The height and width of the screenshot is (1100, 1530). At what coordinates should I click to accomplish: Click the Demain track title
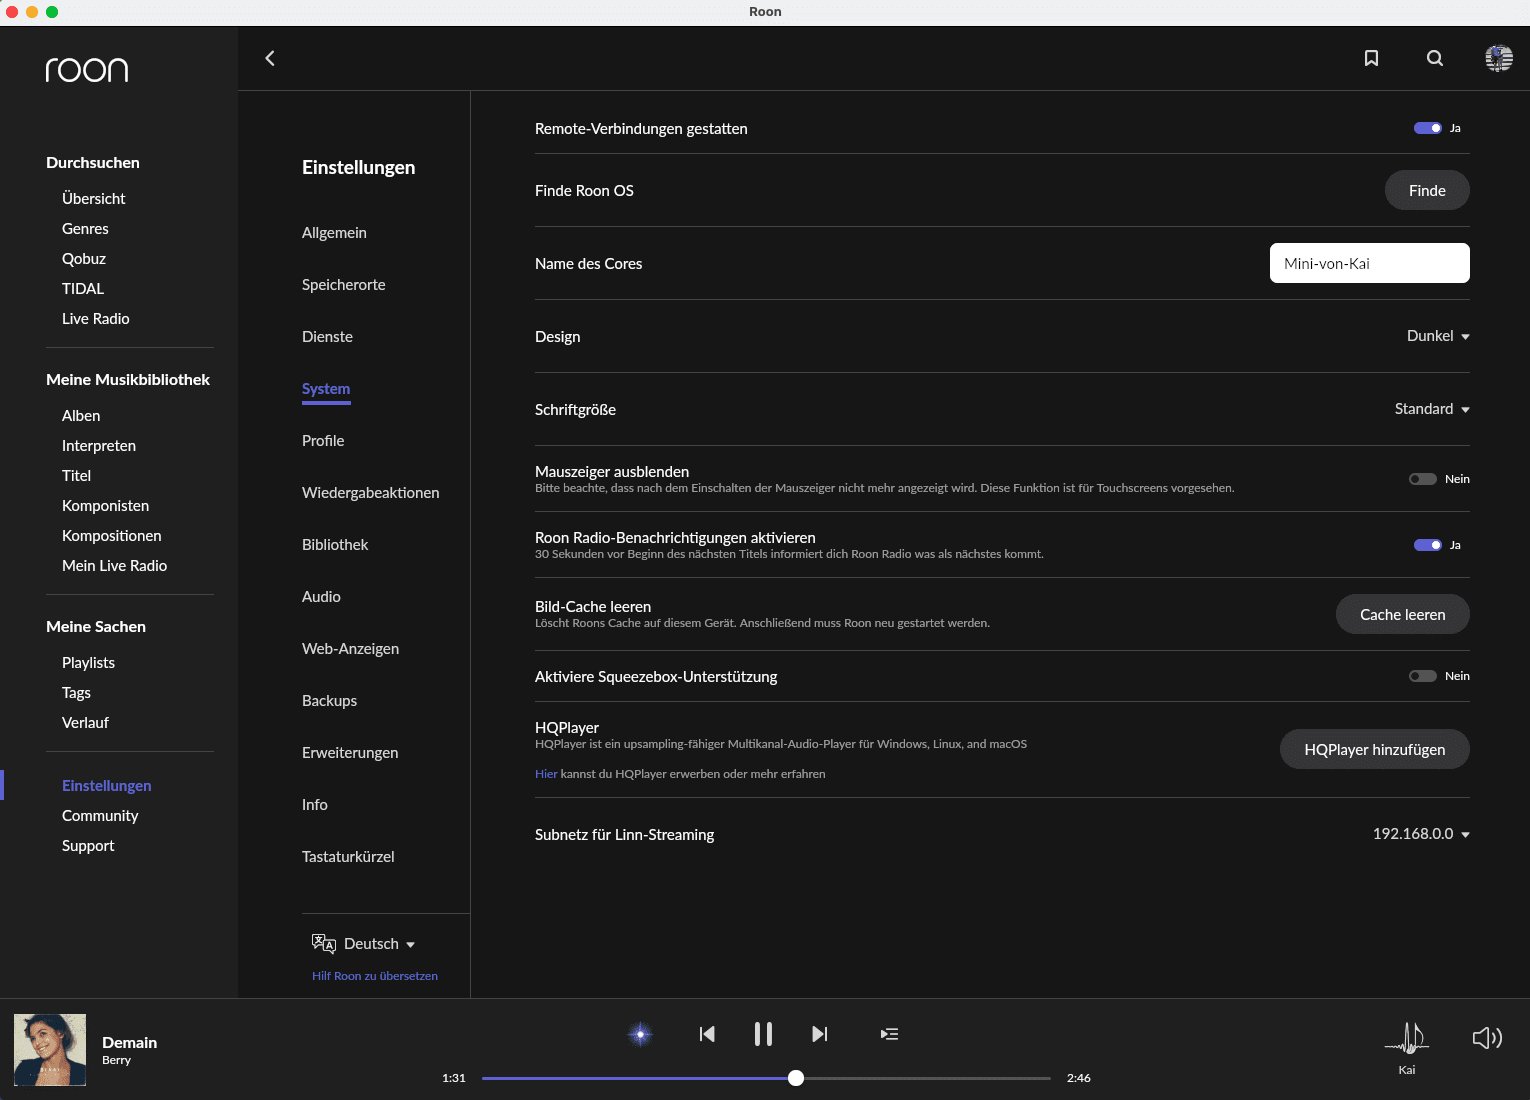point(130,1042)
